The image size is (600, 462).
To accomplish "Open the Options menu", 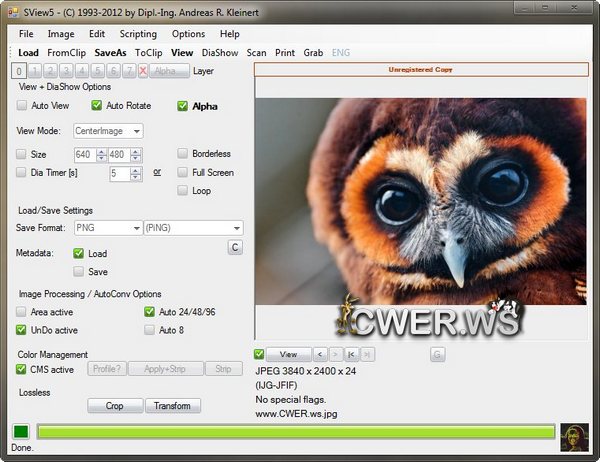I will [x=187, y=34].
